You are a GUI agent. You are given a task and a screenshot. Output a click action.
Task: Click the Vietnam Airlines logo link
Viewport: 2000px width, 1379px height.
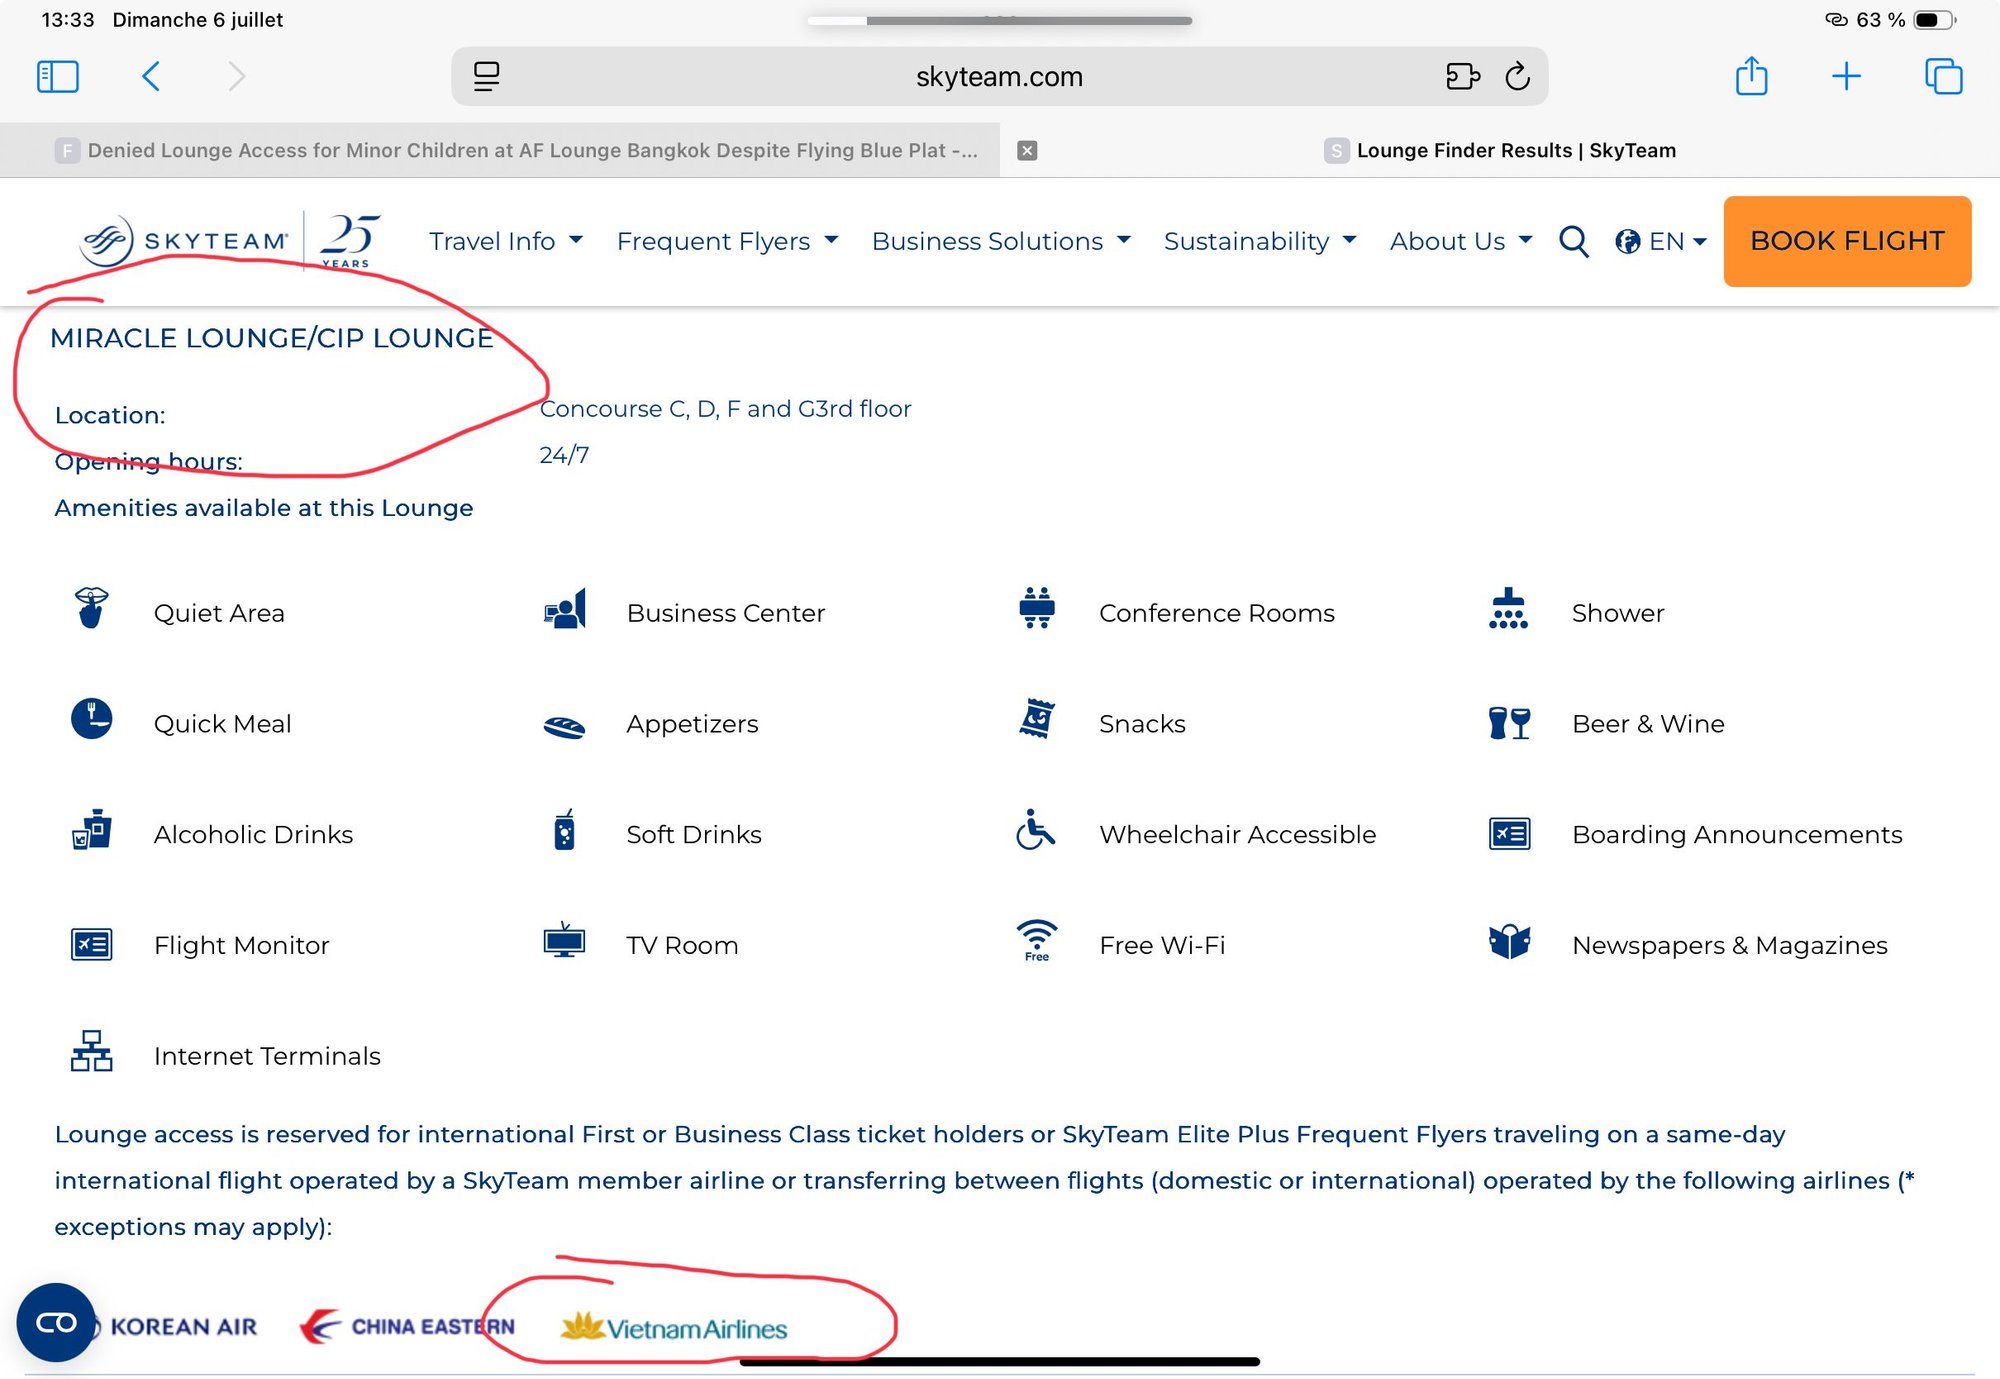click(674, 1327)
